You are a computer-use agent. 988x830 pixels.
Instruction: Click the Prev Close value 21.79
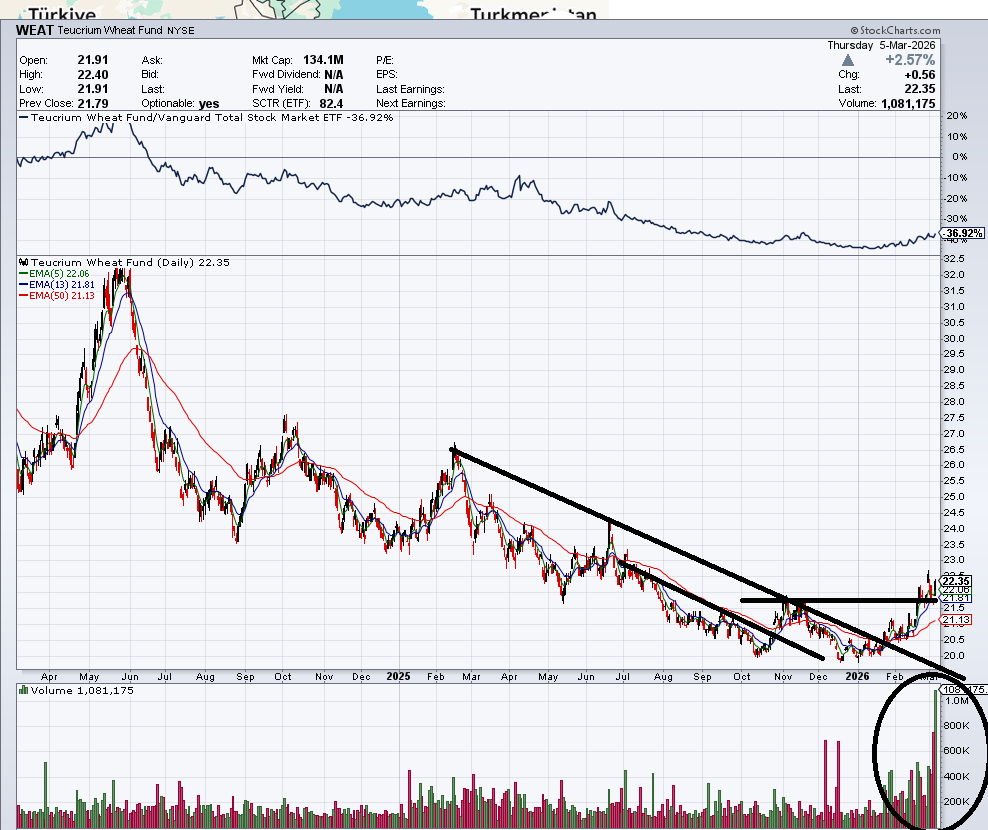point(93,103)
